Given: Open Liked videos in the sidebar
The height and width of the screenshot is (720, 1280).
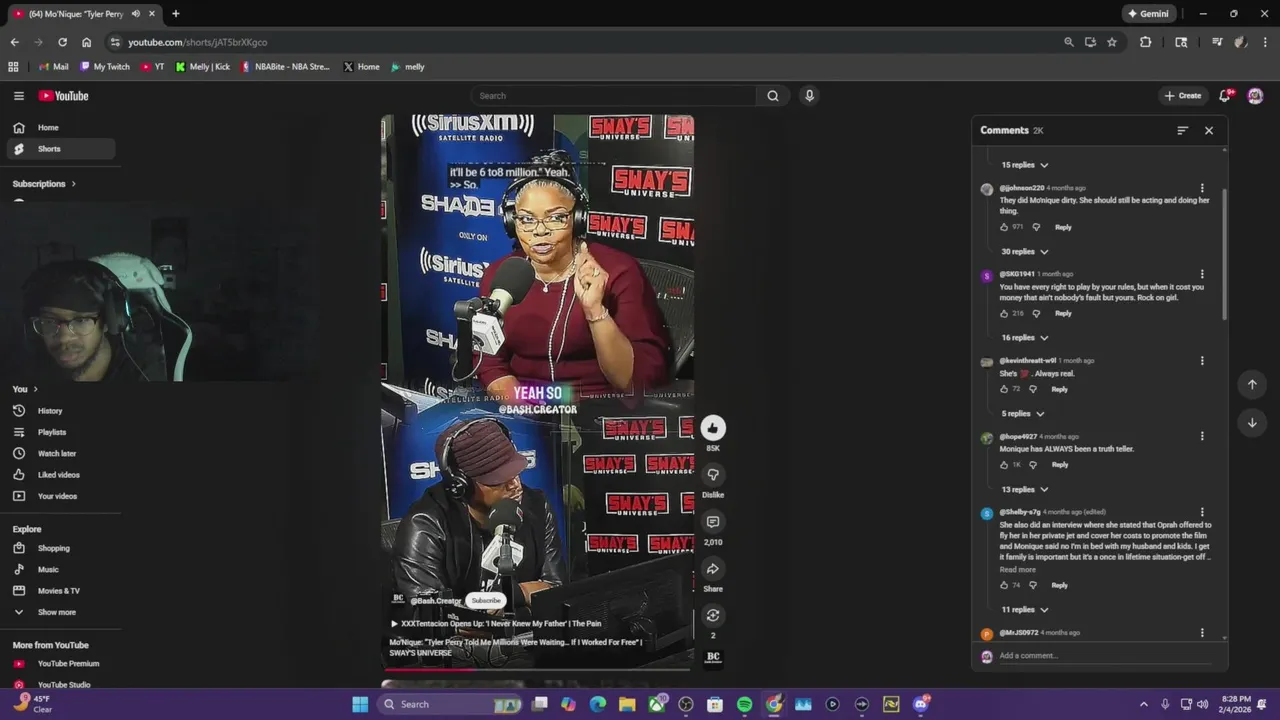Looking at the screenshot, I should click(62, 475).
